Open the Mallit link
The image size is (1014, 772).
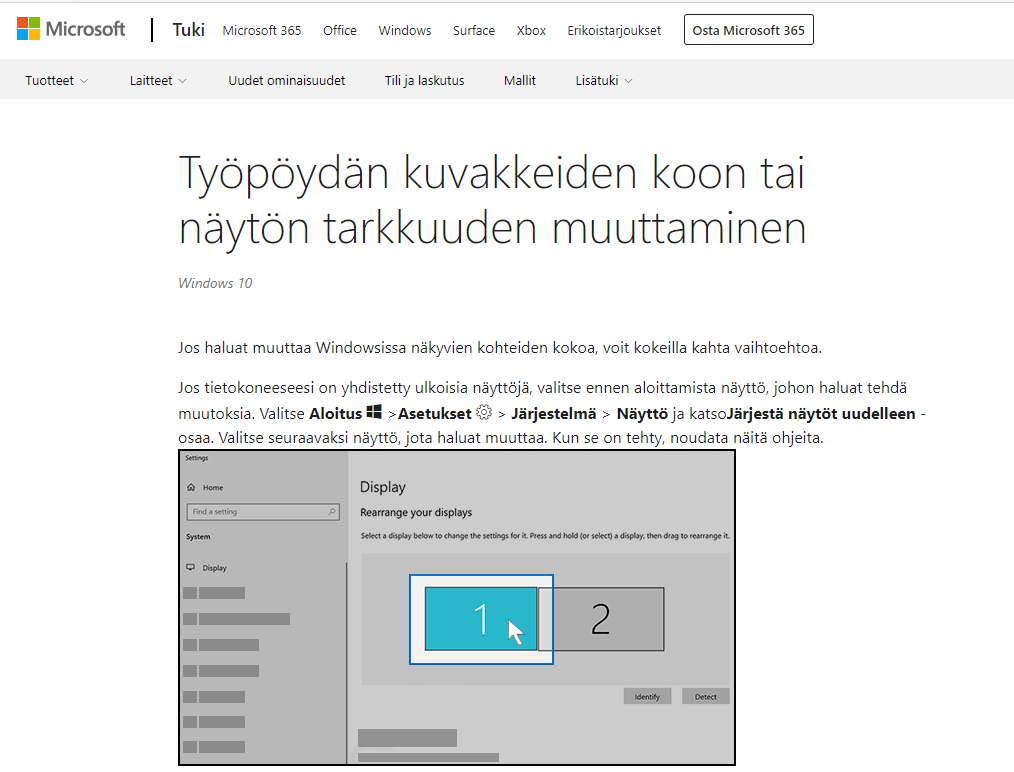(520, 81)
